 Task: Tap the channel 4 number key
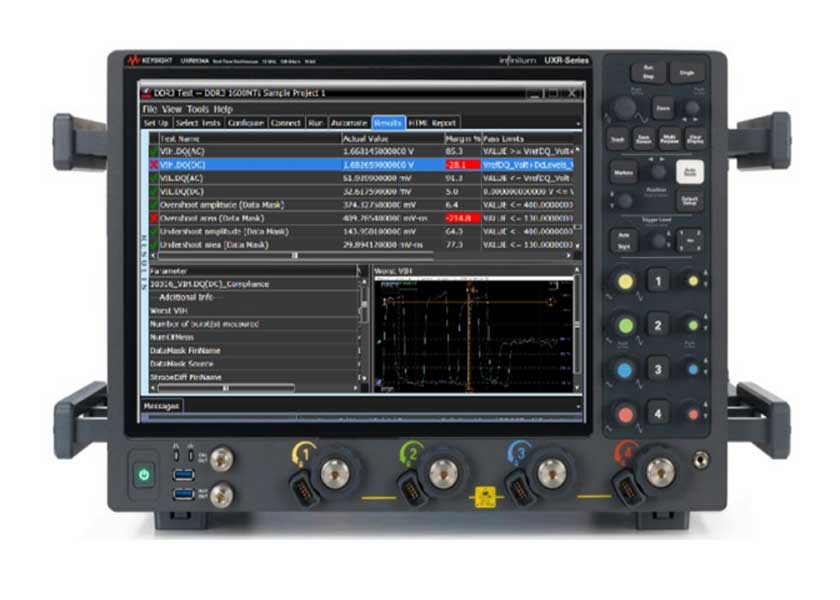(658, 414)
